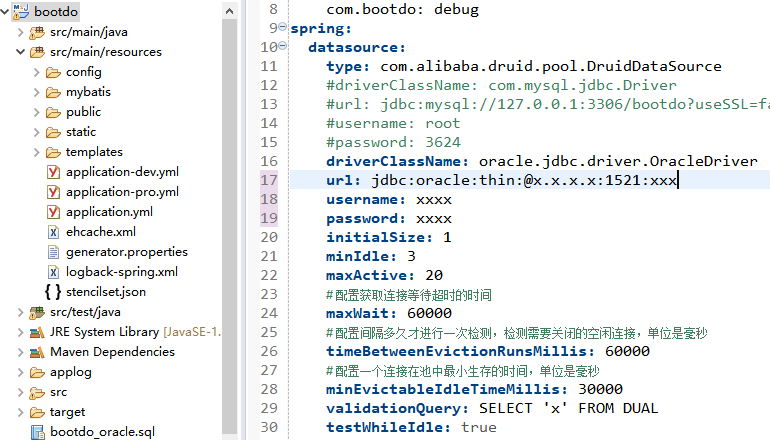
Task: Click the templates folder icon
Action: tap(53, 153)
